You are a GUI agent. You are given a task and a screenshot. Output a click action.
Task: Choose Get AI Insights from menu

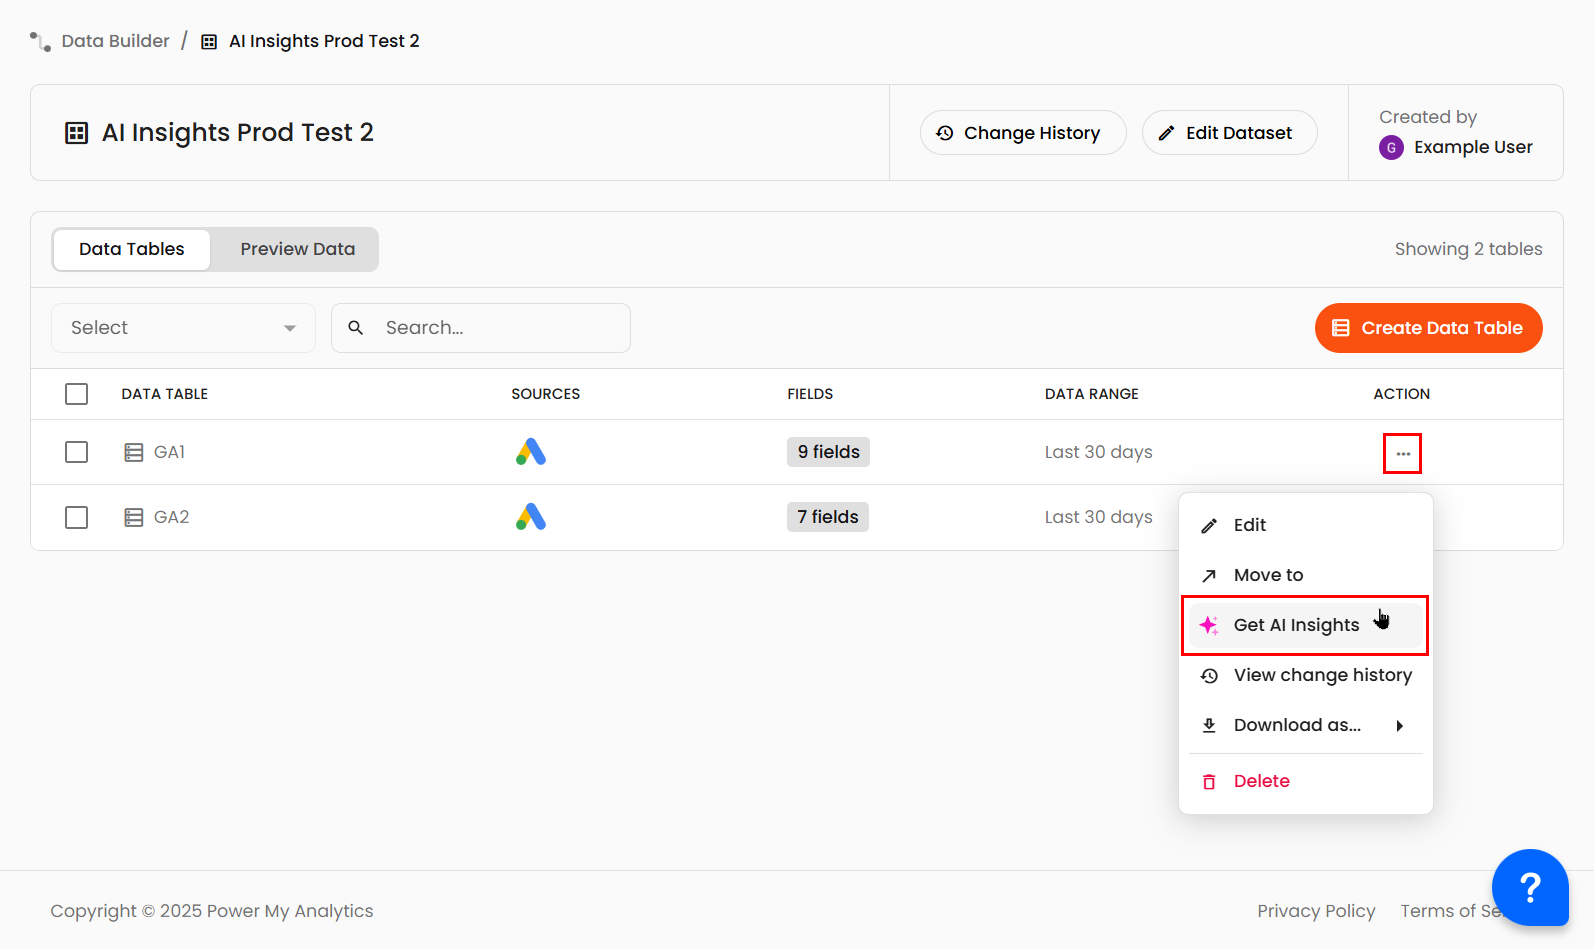point(1296,625)
